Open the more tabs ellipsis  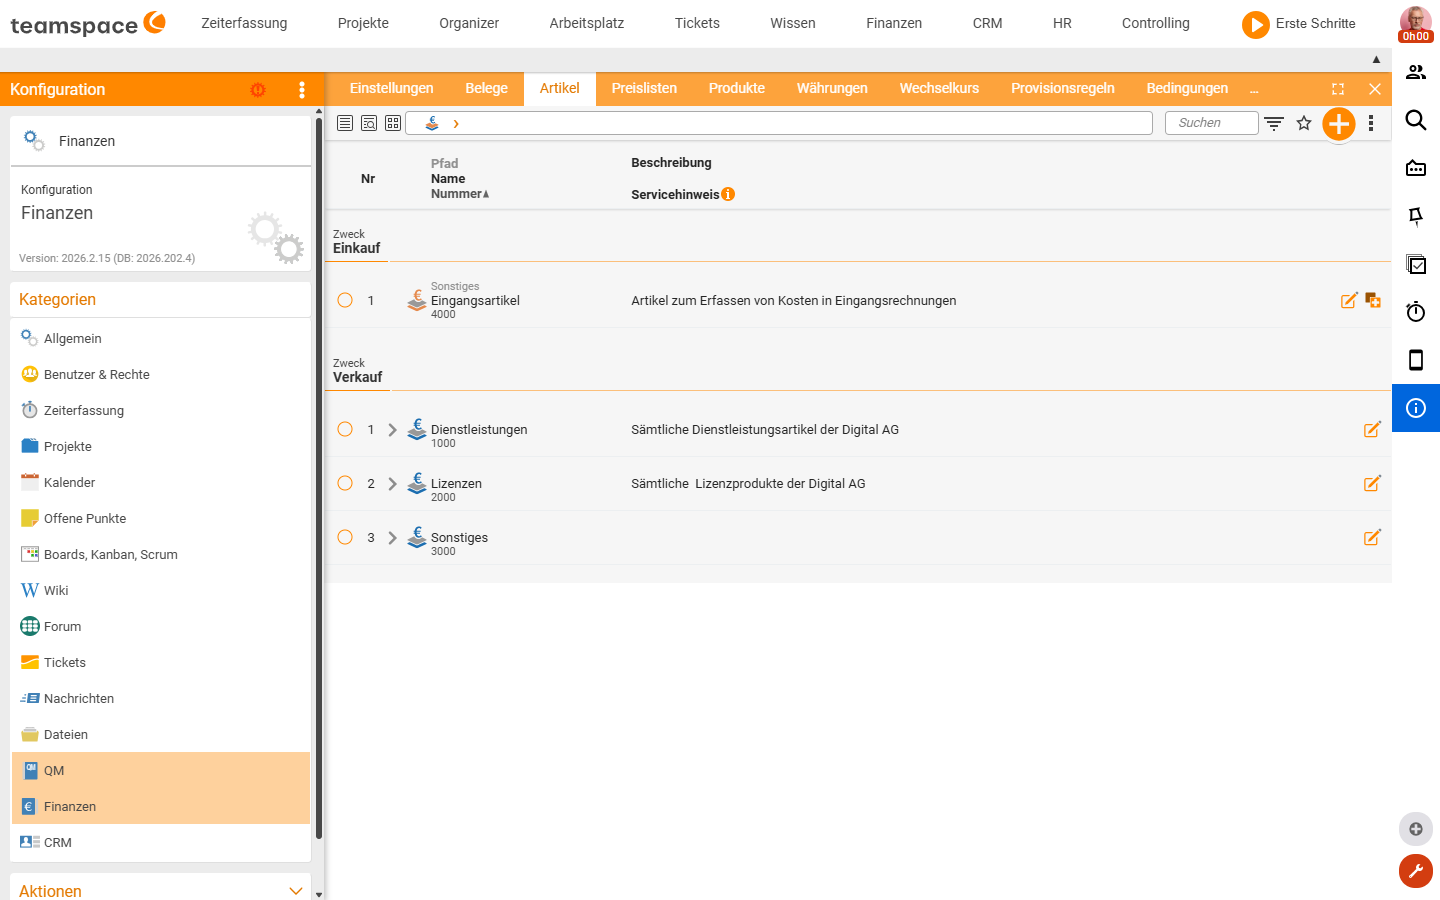[1254, 90]
